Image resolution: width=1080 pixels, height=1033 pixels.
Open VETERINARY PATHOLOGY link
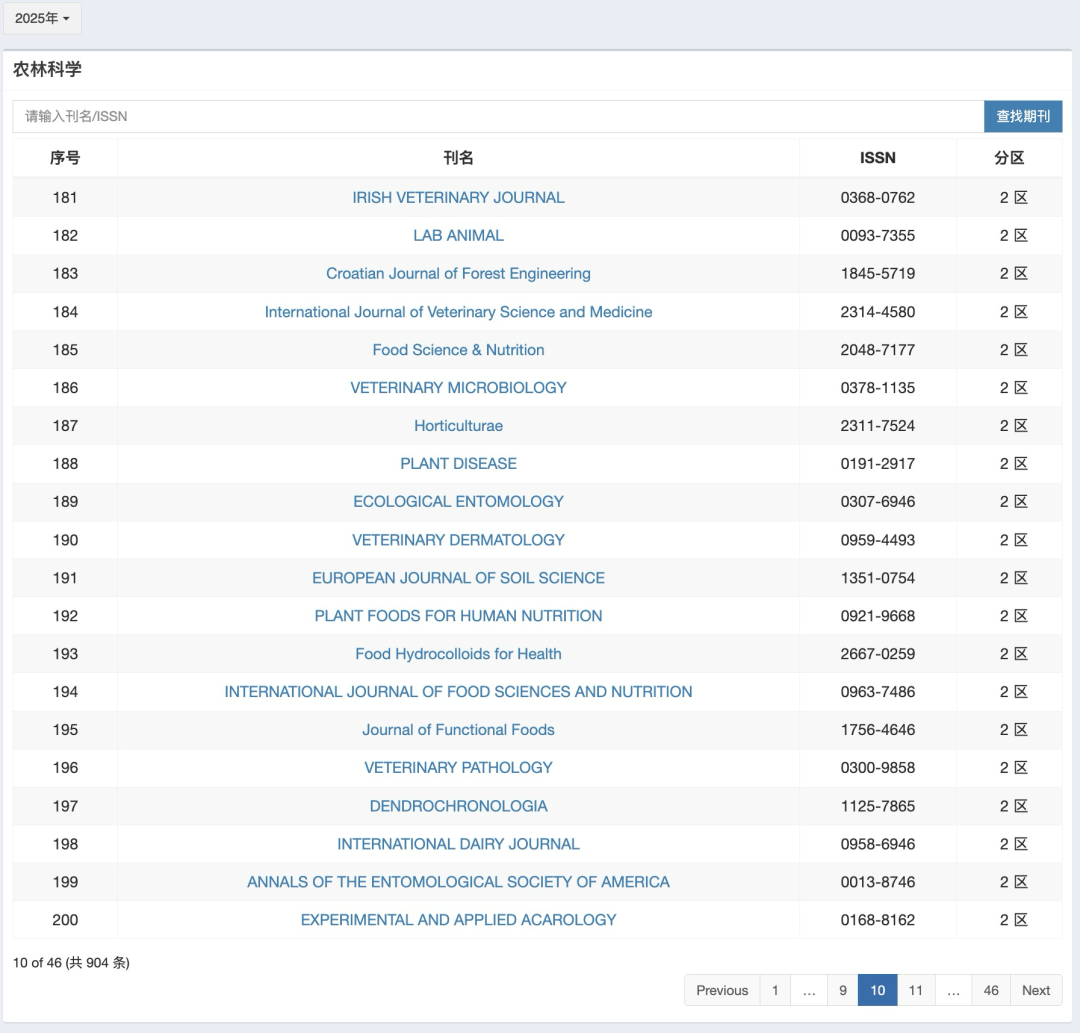click(458, 767)
